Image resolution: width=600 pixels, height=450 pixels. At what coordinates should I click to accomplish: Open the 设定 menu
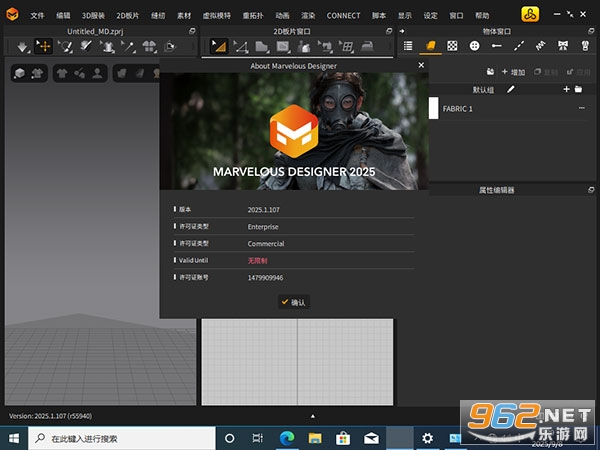430,15
